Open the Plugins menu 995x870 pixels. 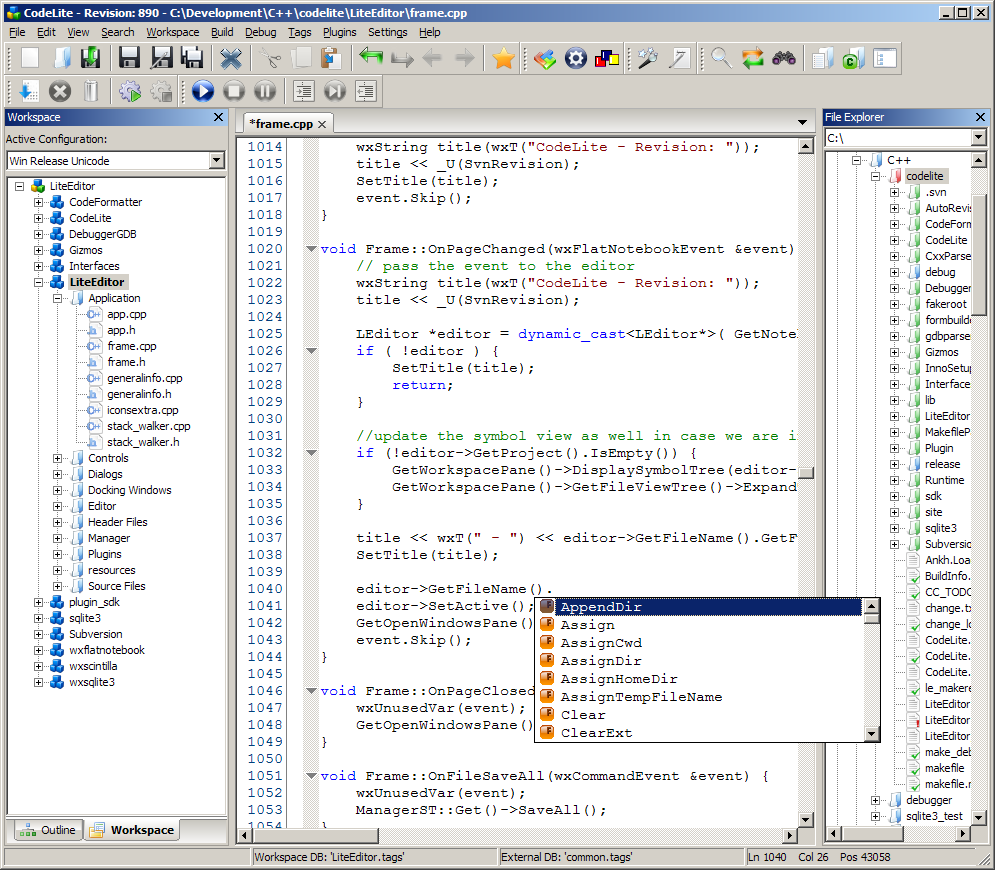point(339,32)
